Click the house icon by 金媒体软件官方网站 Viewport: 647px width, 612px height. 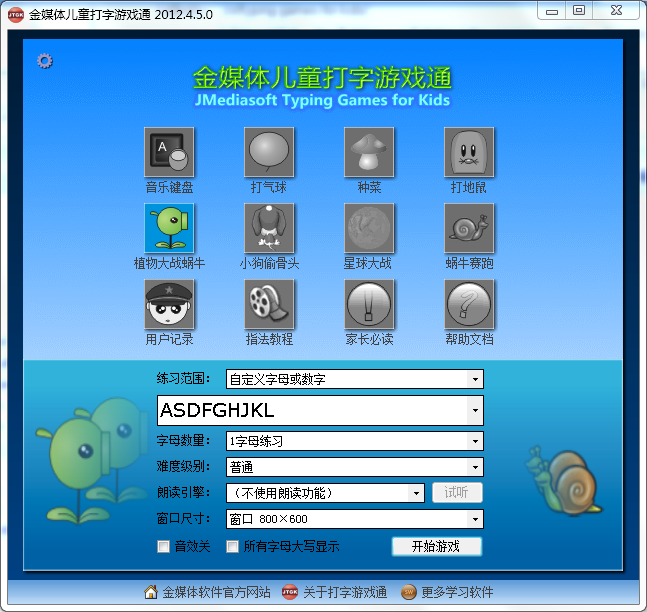pos(151,592)
